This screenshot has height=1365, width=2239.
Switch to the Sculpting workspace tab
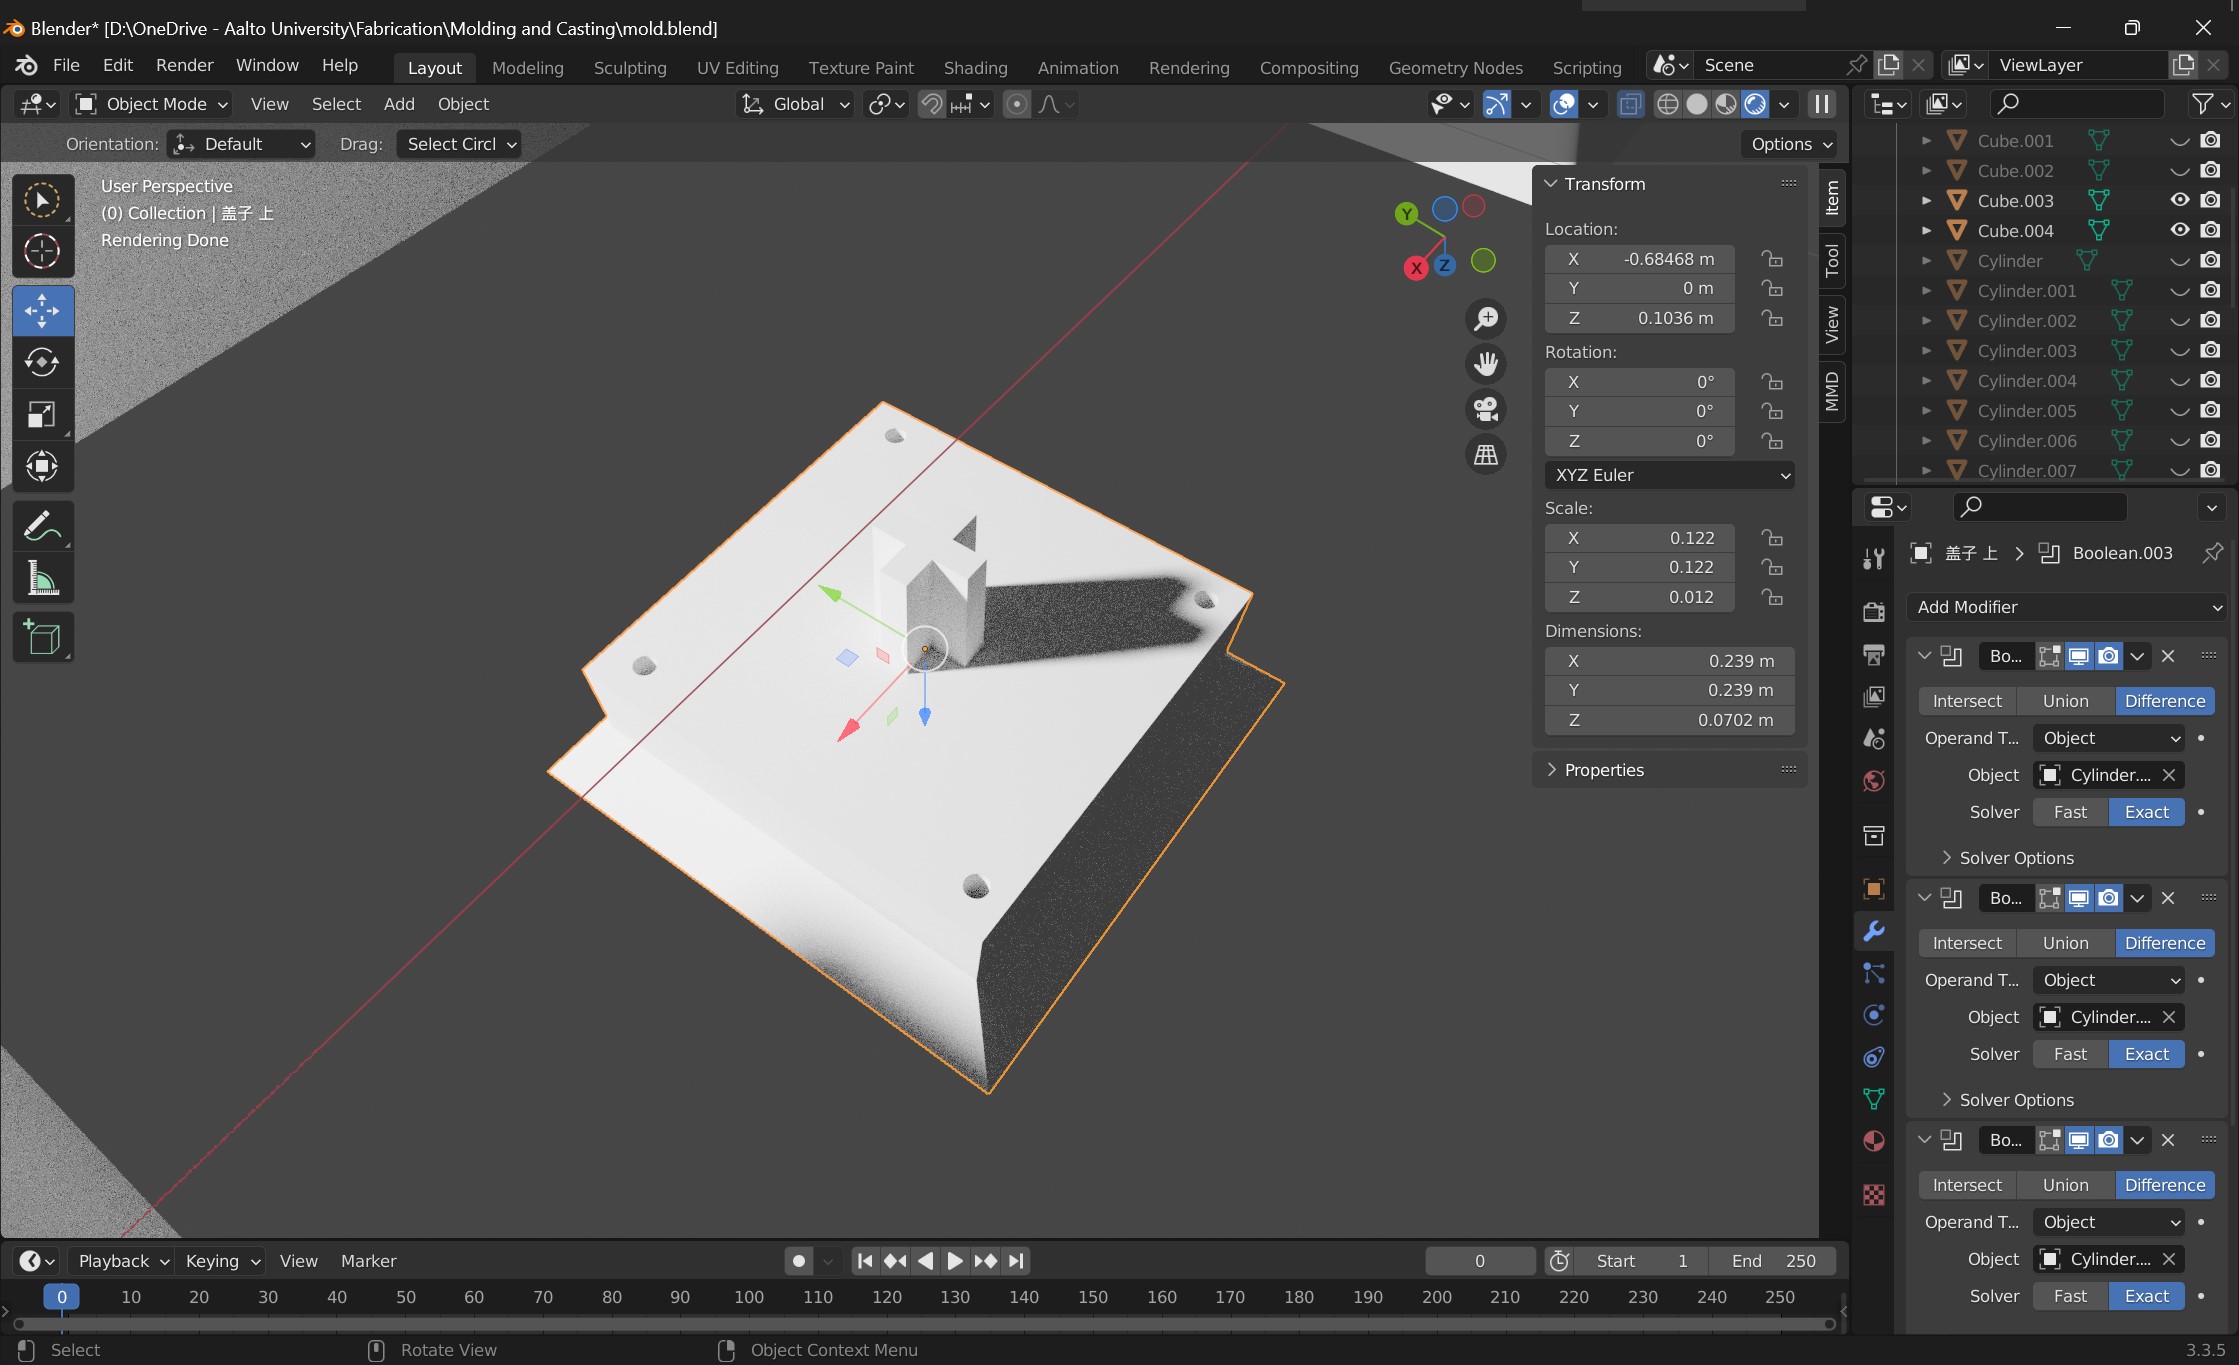click(x=629, y=68)
